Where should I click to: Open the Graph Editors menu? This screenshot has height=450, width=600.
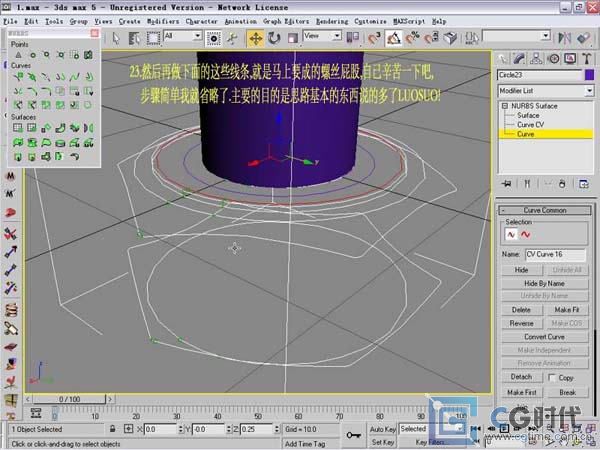(x=286, y=21)
